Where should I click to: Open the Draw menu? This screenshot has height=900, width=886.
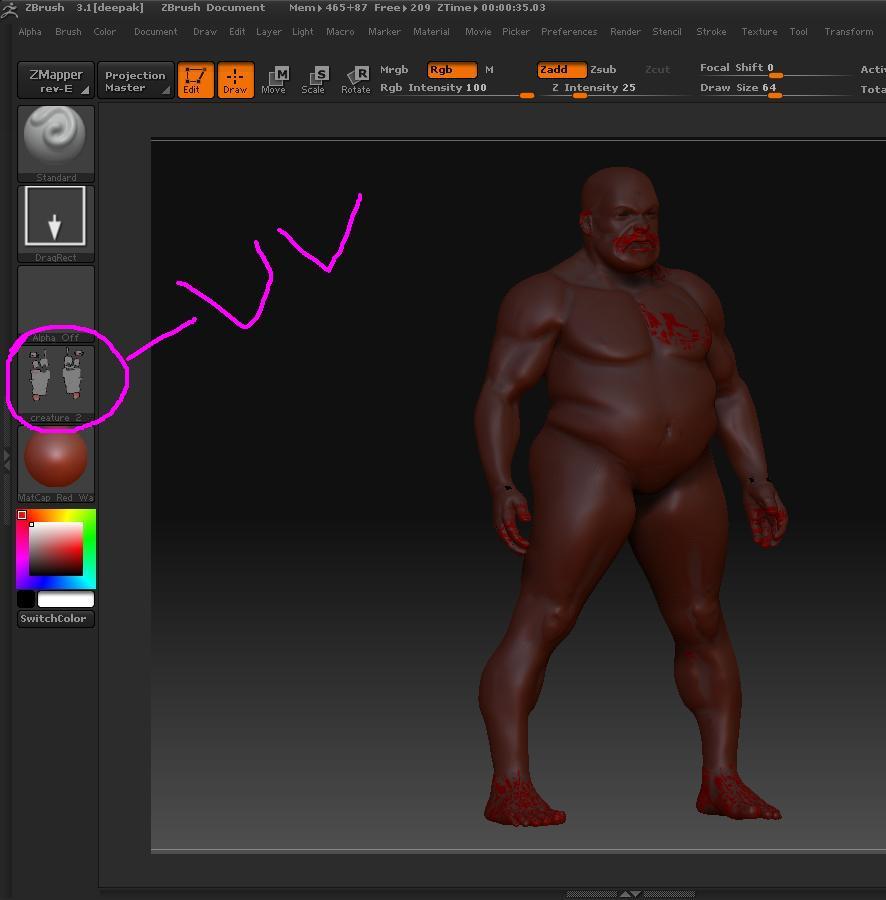[205, 32]
